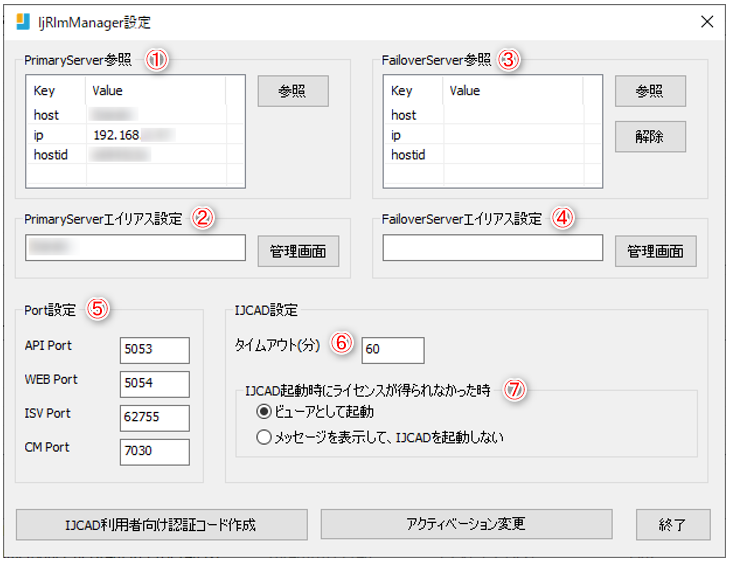734x566 pixels.
Task: Click Key column header in PrimaryServer table
Action: coord(57,90)
